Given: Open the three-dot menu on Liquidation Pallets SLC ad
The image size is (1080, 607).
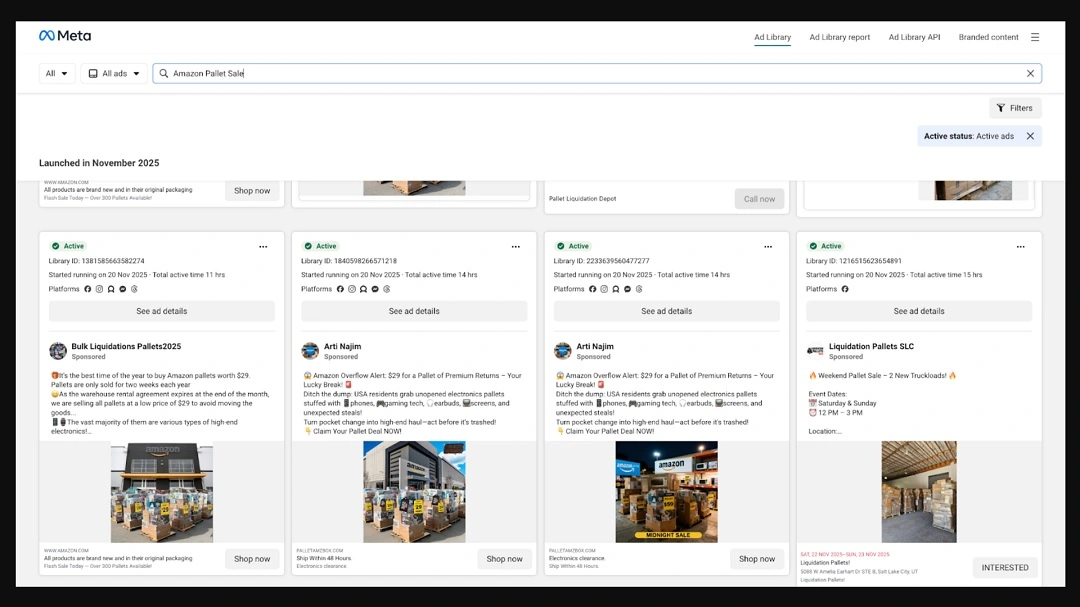Looking at the screenshot, I should 1020,246.
